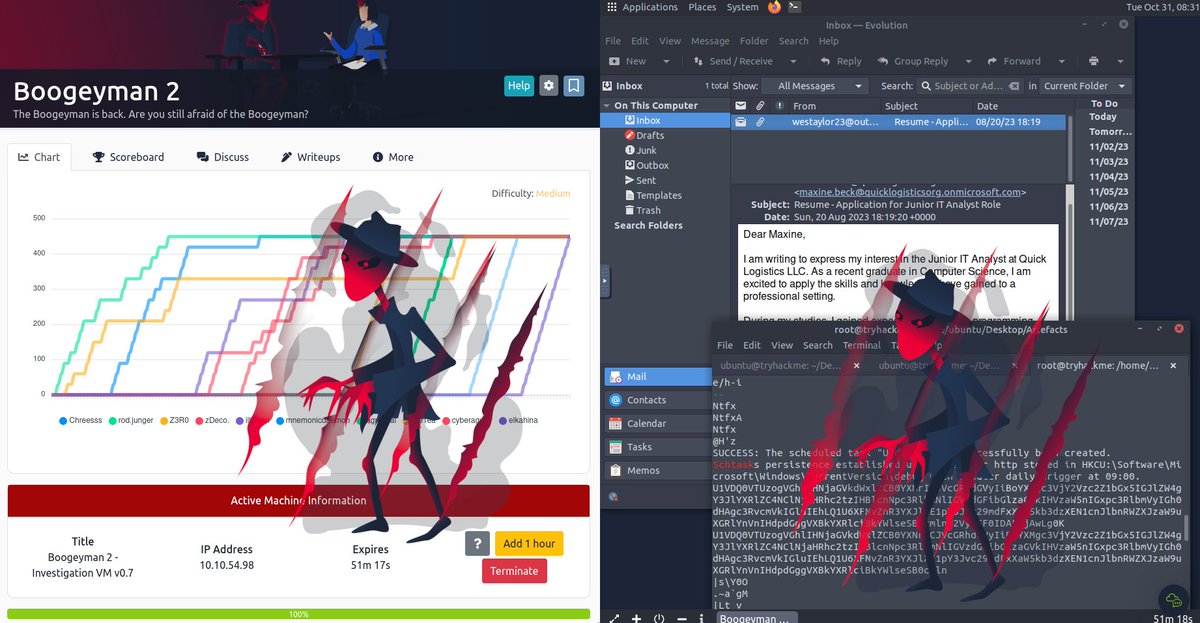Viewport: 1200px width, 623px height.
Task: Open Evolution's Message menu
Action: coord(710,41)
